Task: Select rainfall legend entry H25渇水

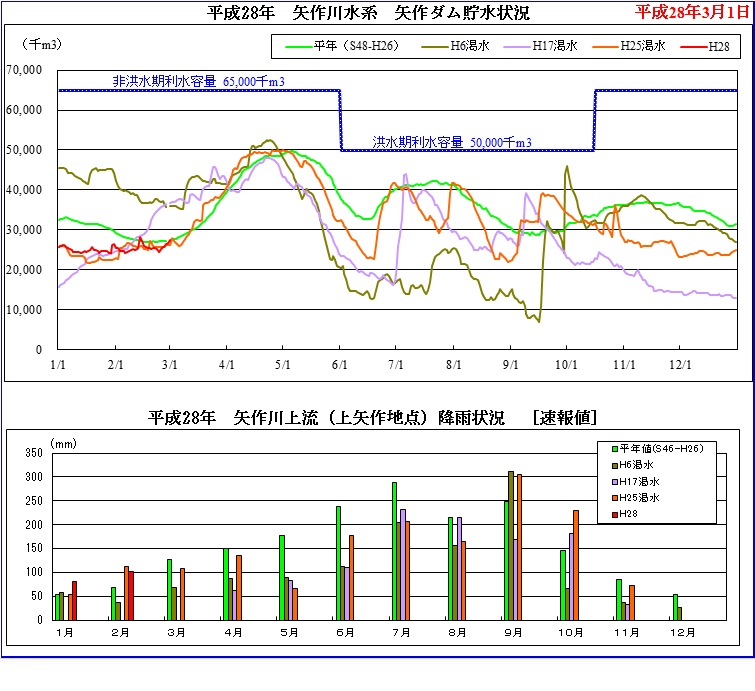Action: point(636,497)
